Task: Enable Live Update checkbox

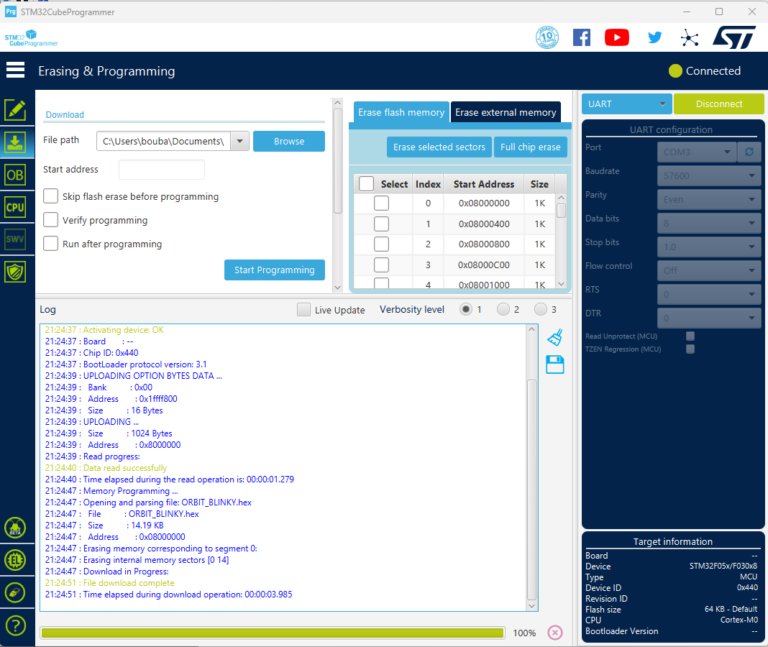Action: pos(304,310)
